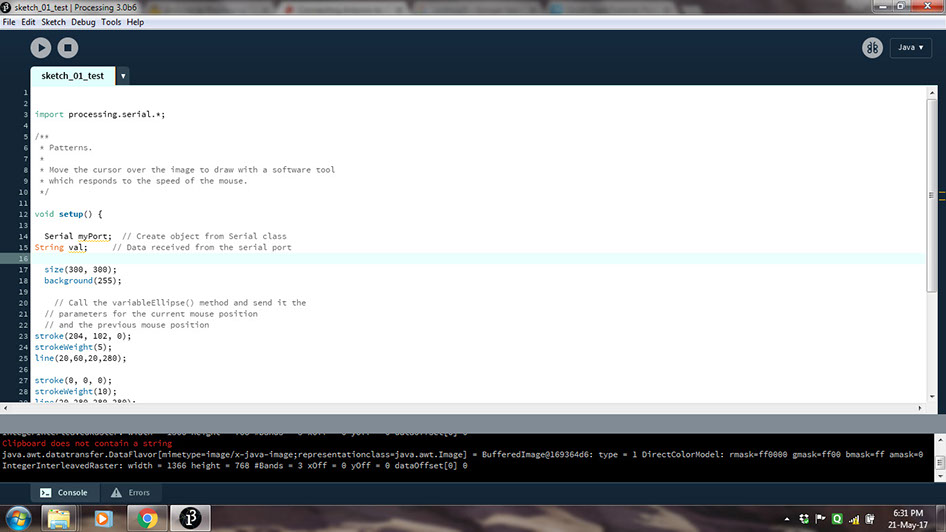Viewport: 946px width, 532px height.
Task: Click the green Q tray icon
Action: click(837, 519)
